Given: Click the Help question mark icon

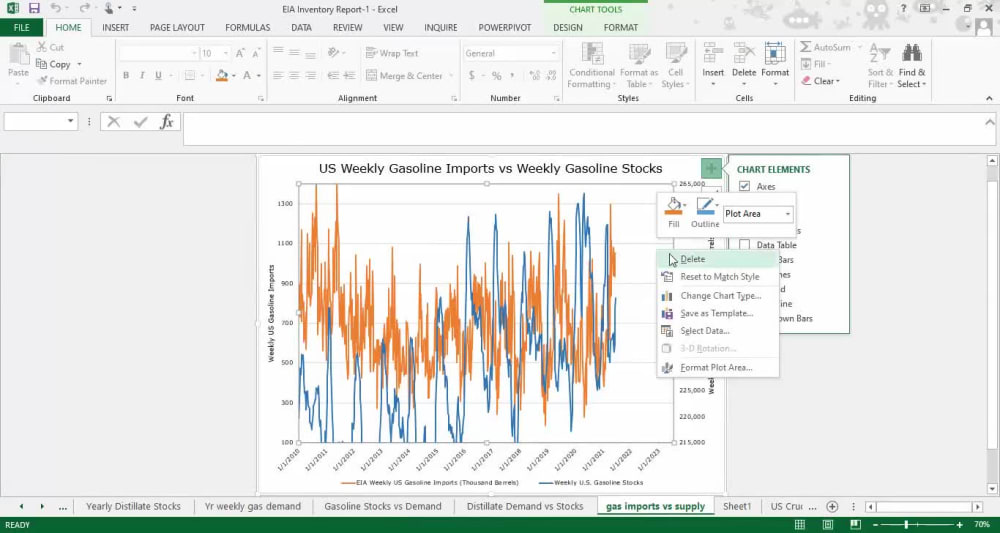Looking at the screenshot, I should [x=902, y=8].
